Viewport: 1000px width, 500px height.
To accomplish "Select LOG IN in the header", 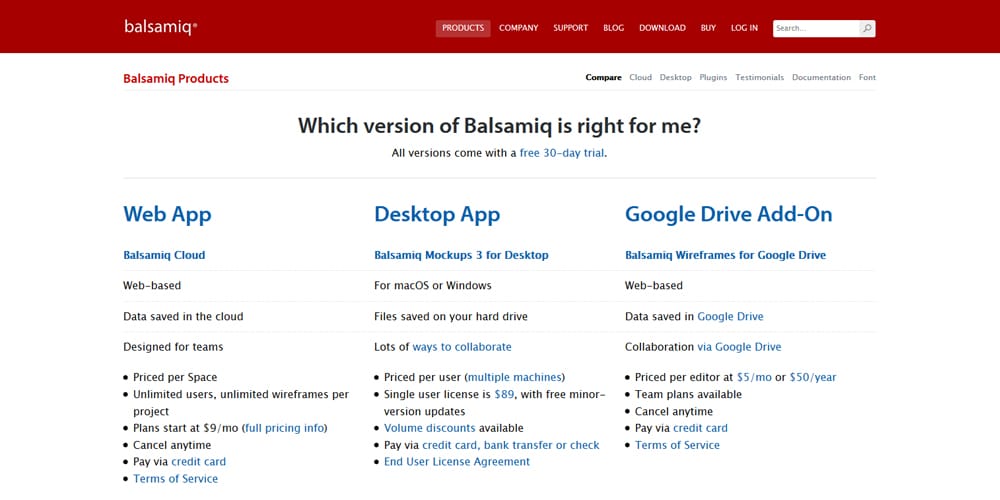I will click(744, 28).
